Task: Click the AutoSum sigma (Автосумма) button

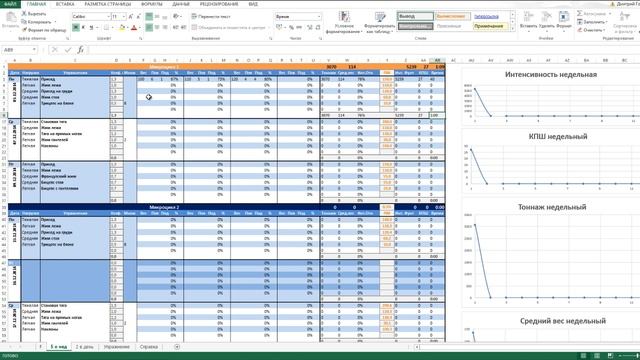Action: [593, 13]
